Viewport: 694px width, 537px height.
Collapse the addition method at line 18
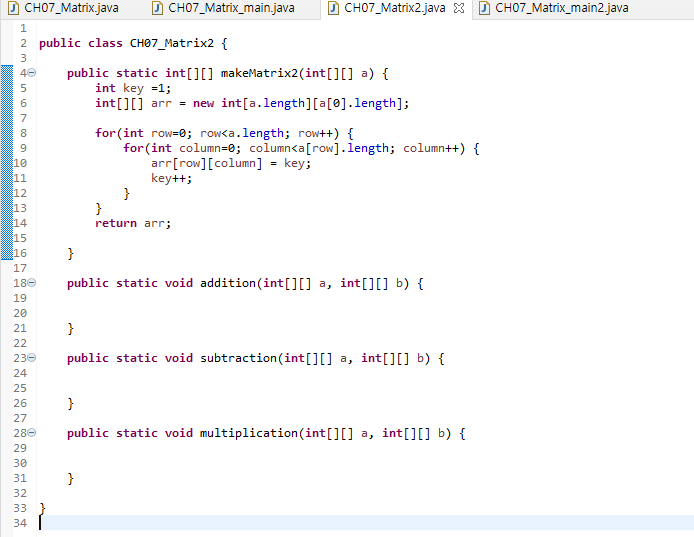(32, 283)
